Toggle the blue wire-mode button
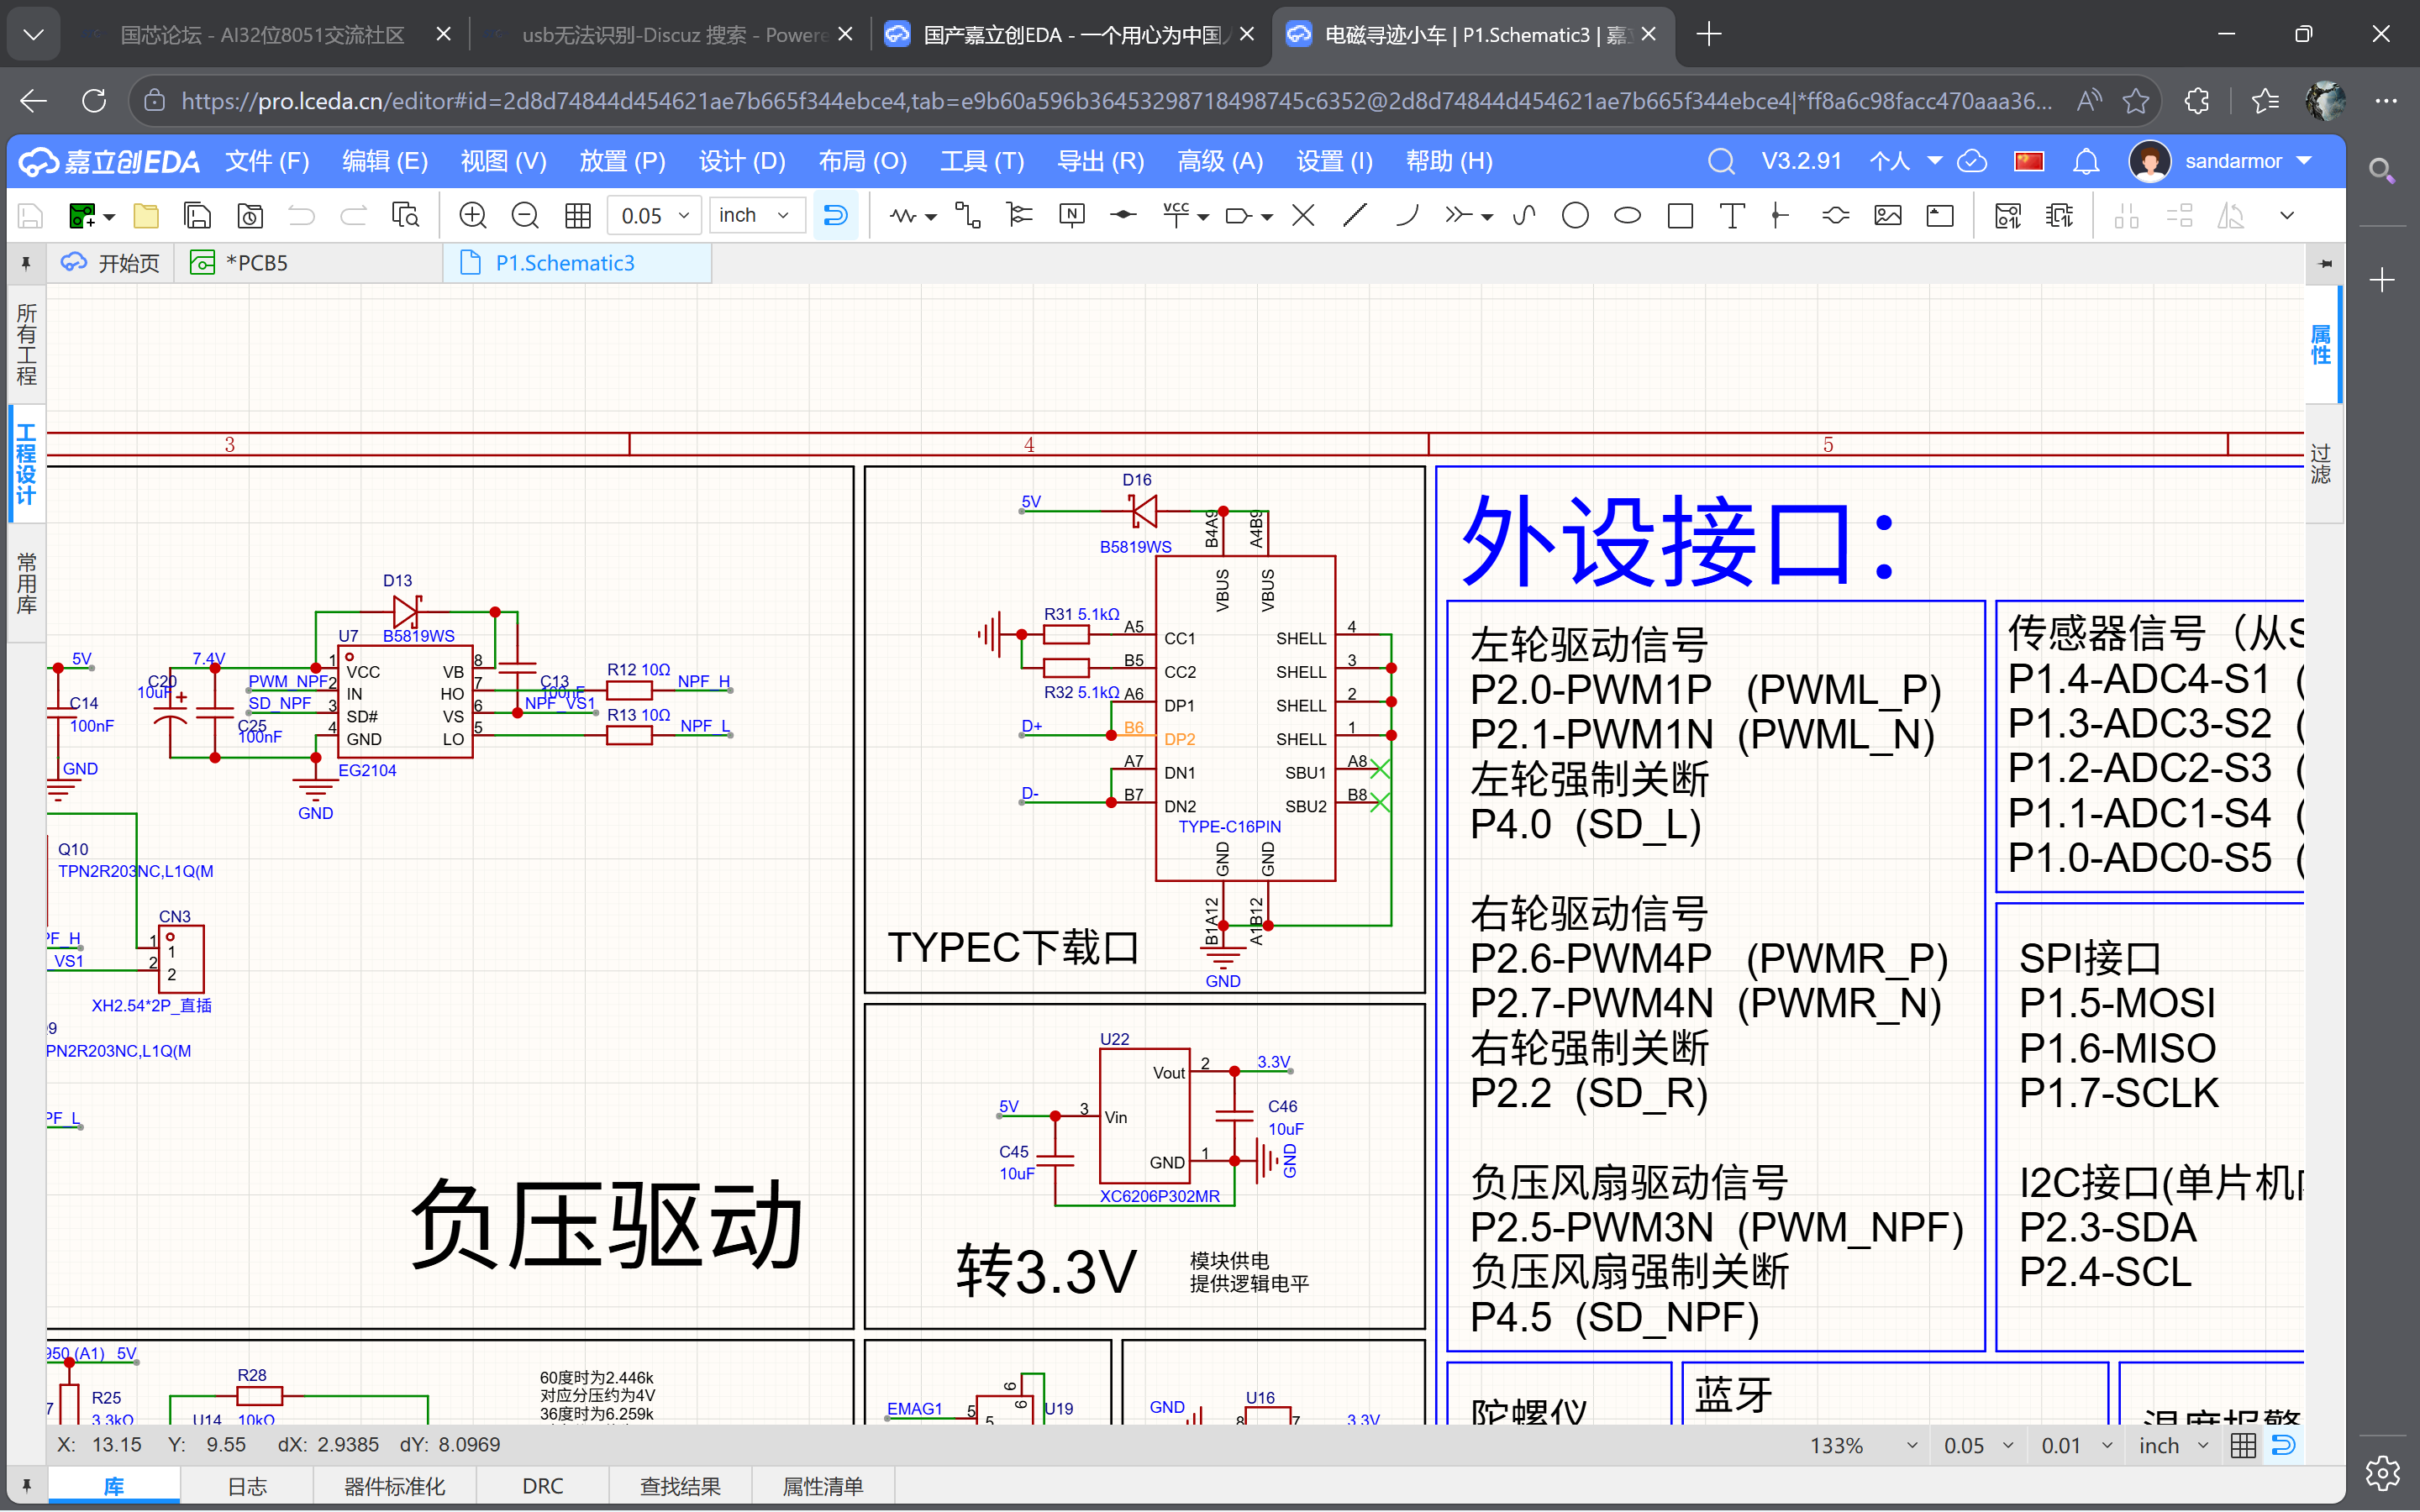 coord(837,215)
